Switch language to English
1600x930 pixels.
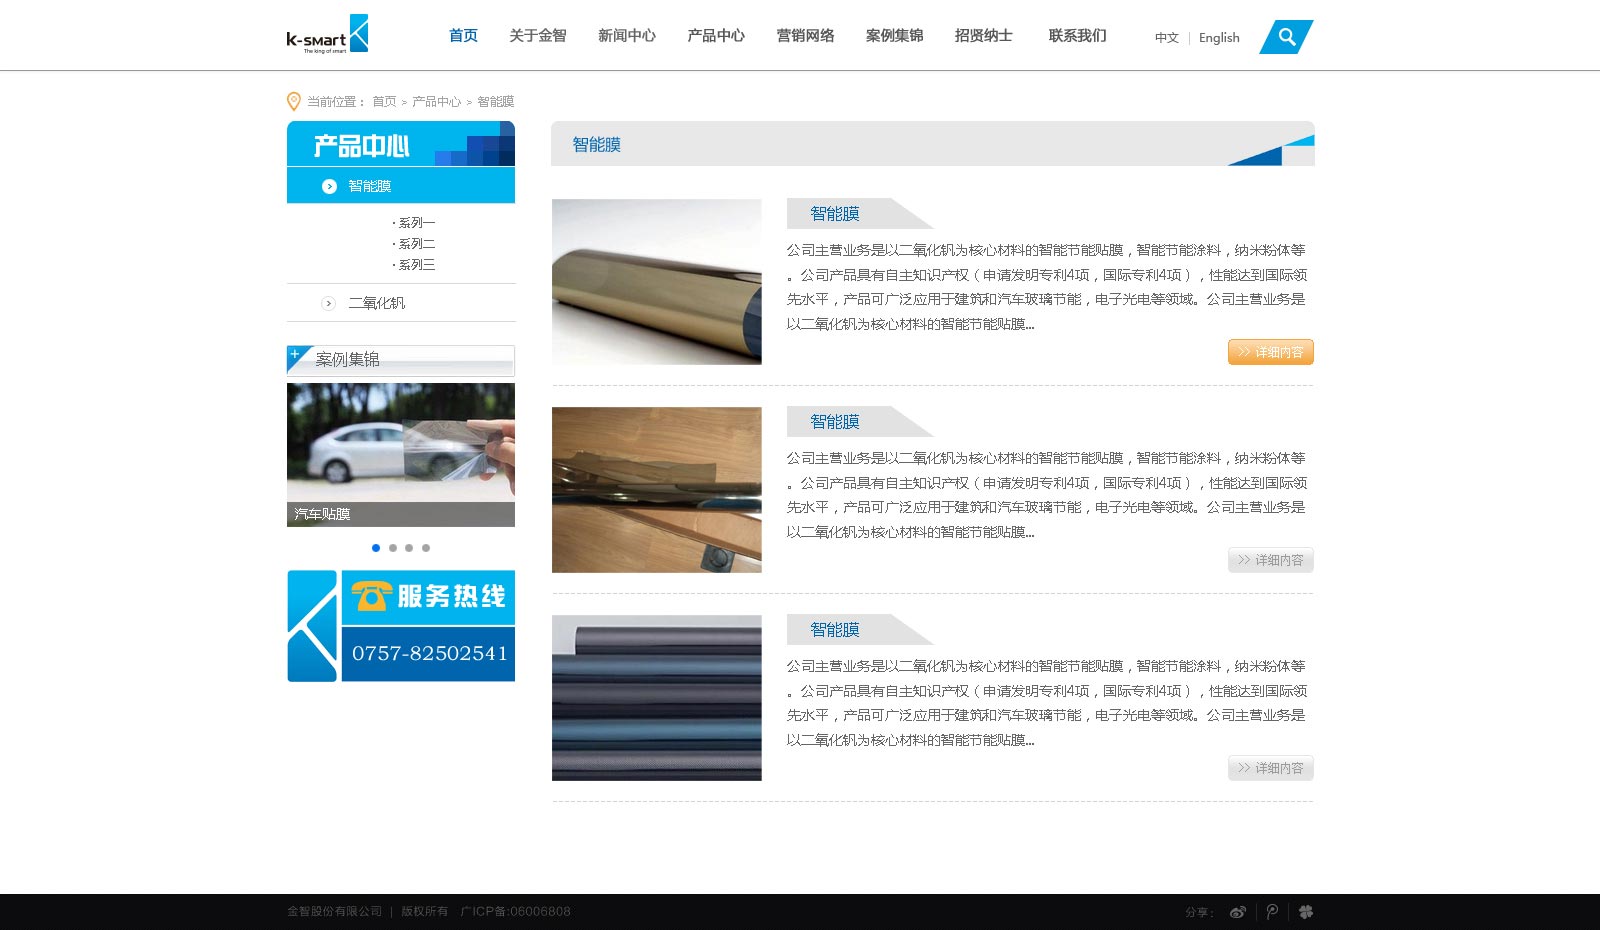[1219, 38]
